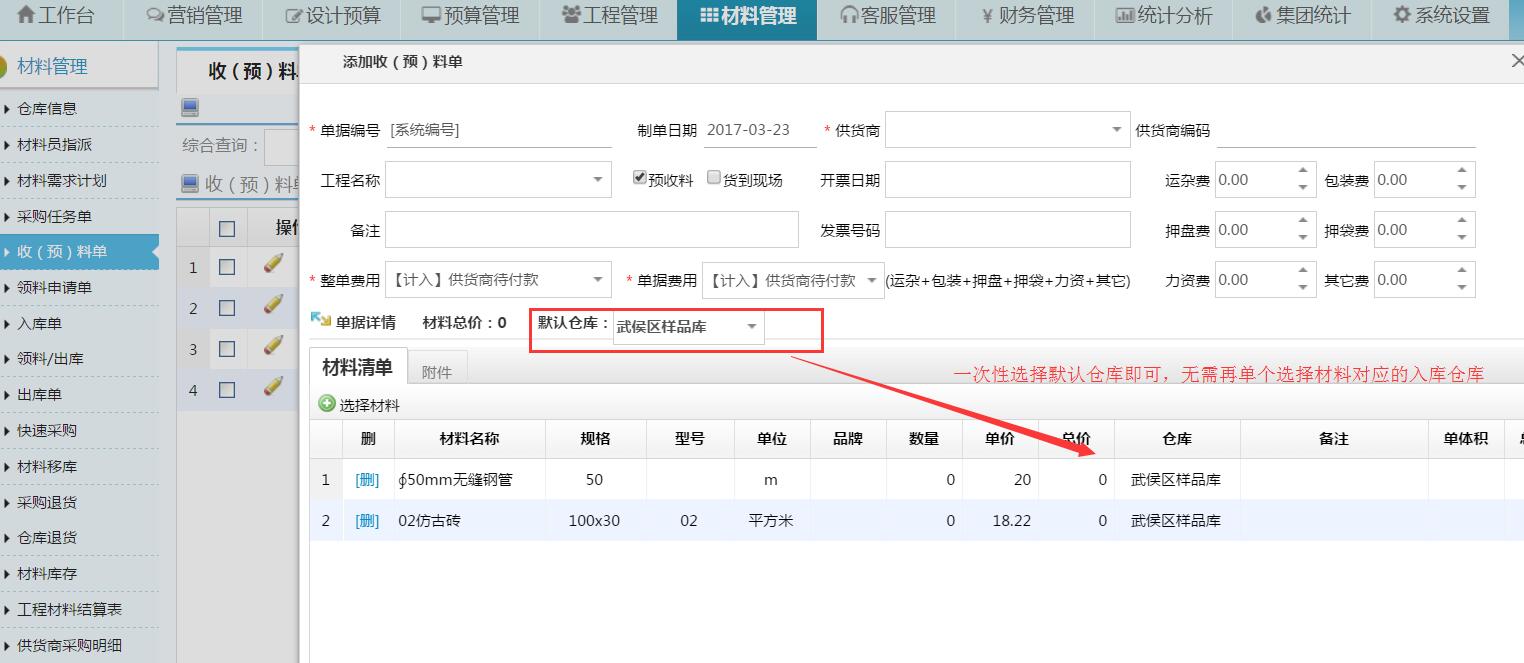Screen dimensions: 1524x663
Task: Click the 发票号码 input field
Action: (1007, 230)
